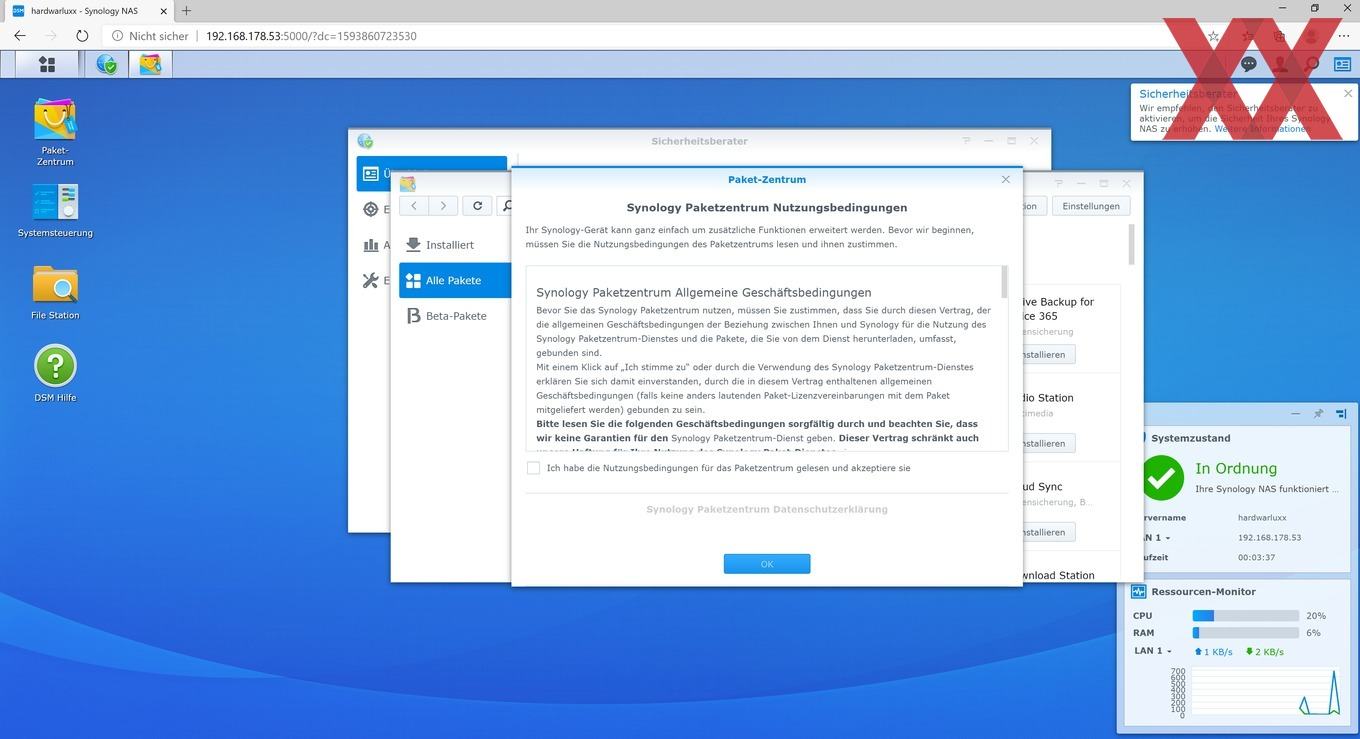The image size is (1360, 739).
Task: Click the RAM usage bar in Ressourcen-Monitor
Action: pos(1245,633)
